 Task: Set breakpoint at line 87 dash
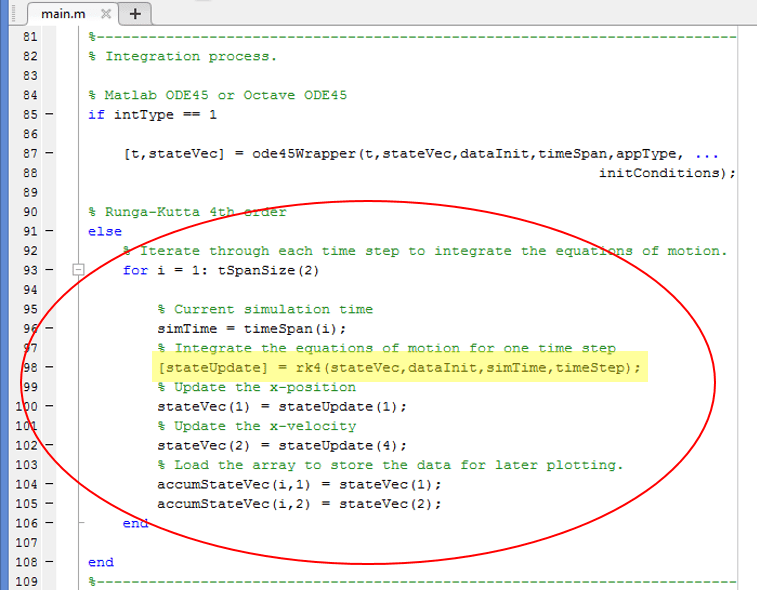49,154
